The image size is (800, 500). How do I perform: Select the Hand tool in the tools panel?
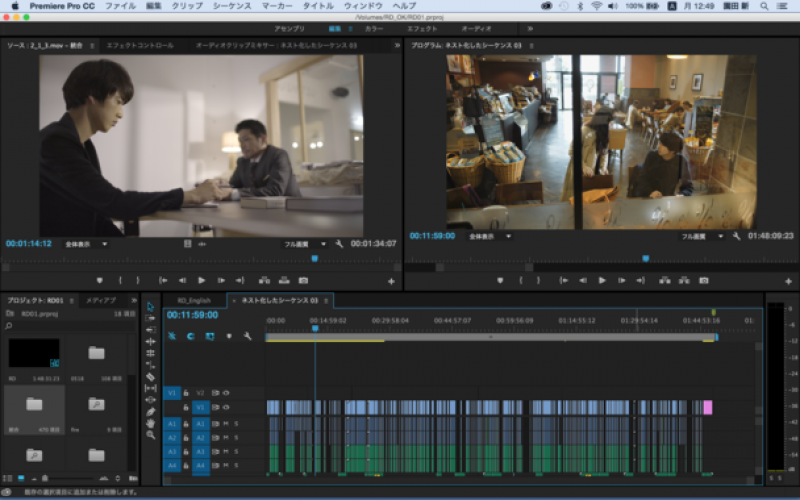coord(151,423)
